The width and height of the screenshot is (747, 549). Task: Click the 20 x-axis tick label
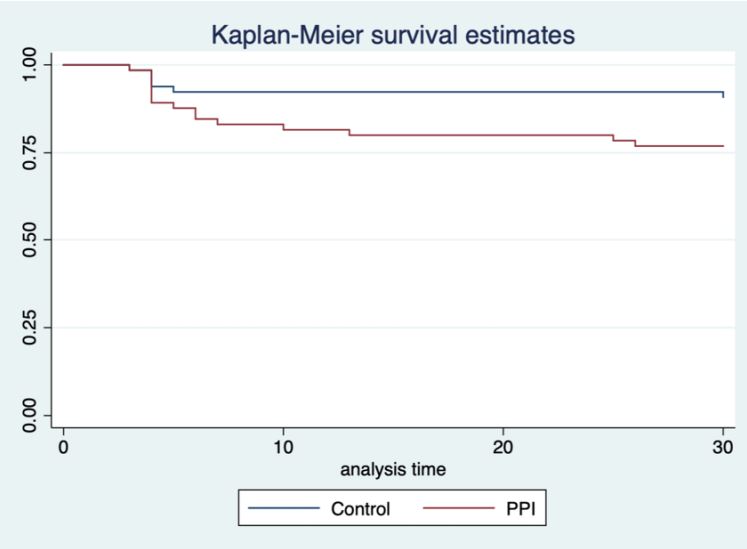click(x=503, y=445)
